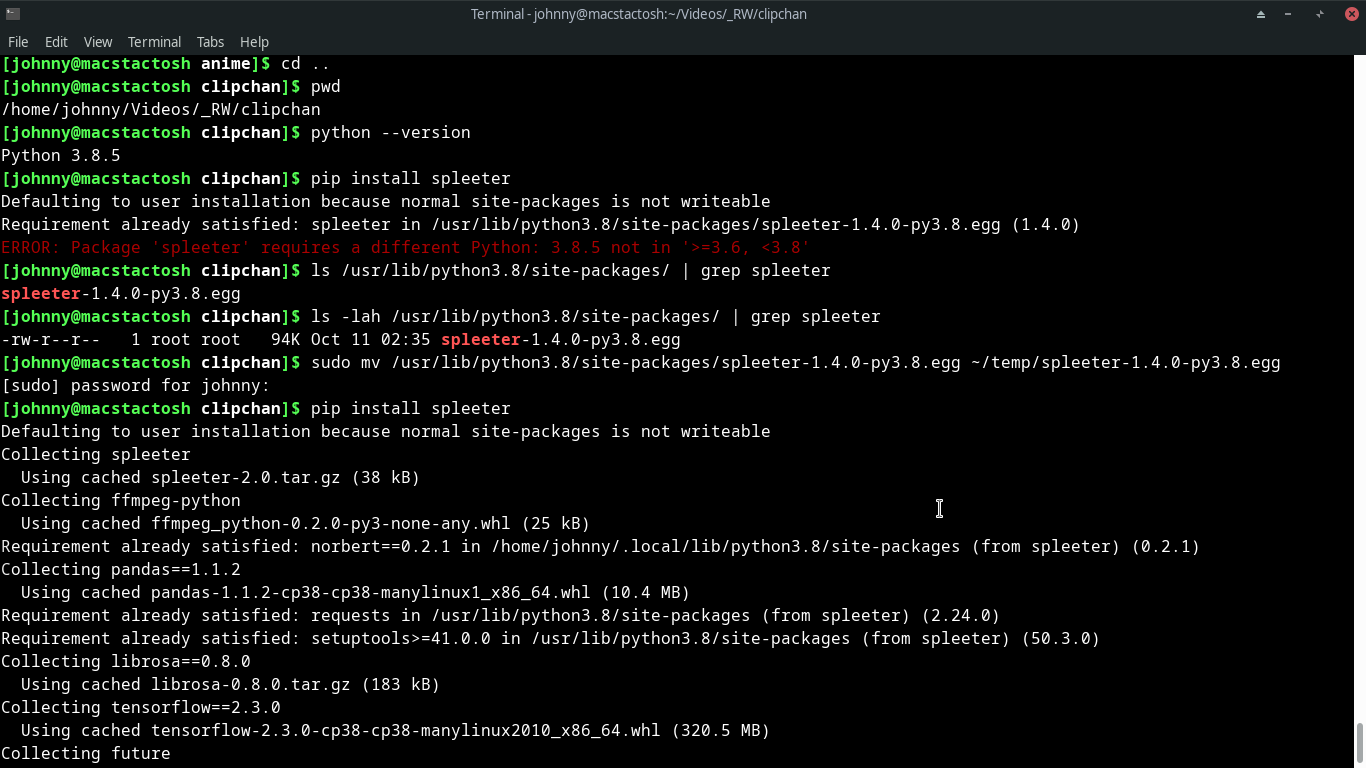The width and height of the screenshot is (1366, 768).
Task: Click the vertical scrollbar thumb
Action: (1360, 744)
